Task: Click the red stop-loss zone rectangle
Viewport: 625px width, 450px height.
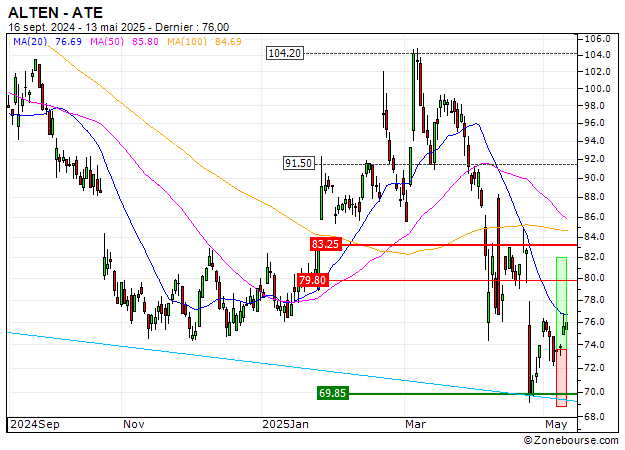Action: point(561,378)
